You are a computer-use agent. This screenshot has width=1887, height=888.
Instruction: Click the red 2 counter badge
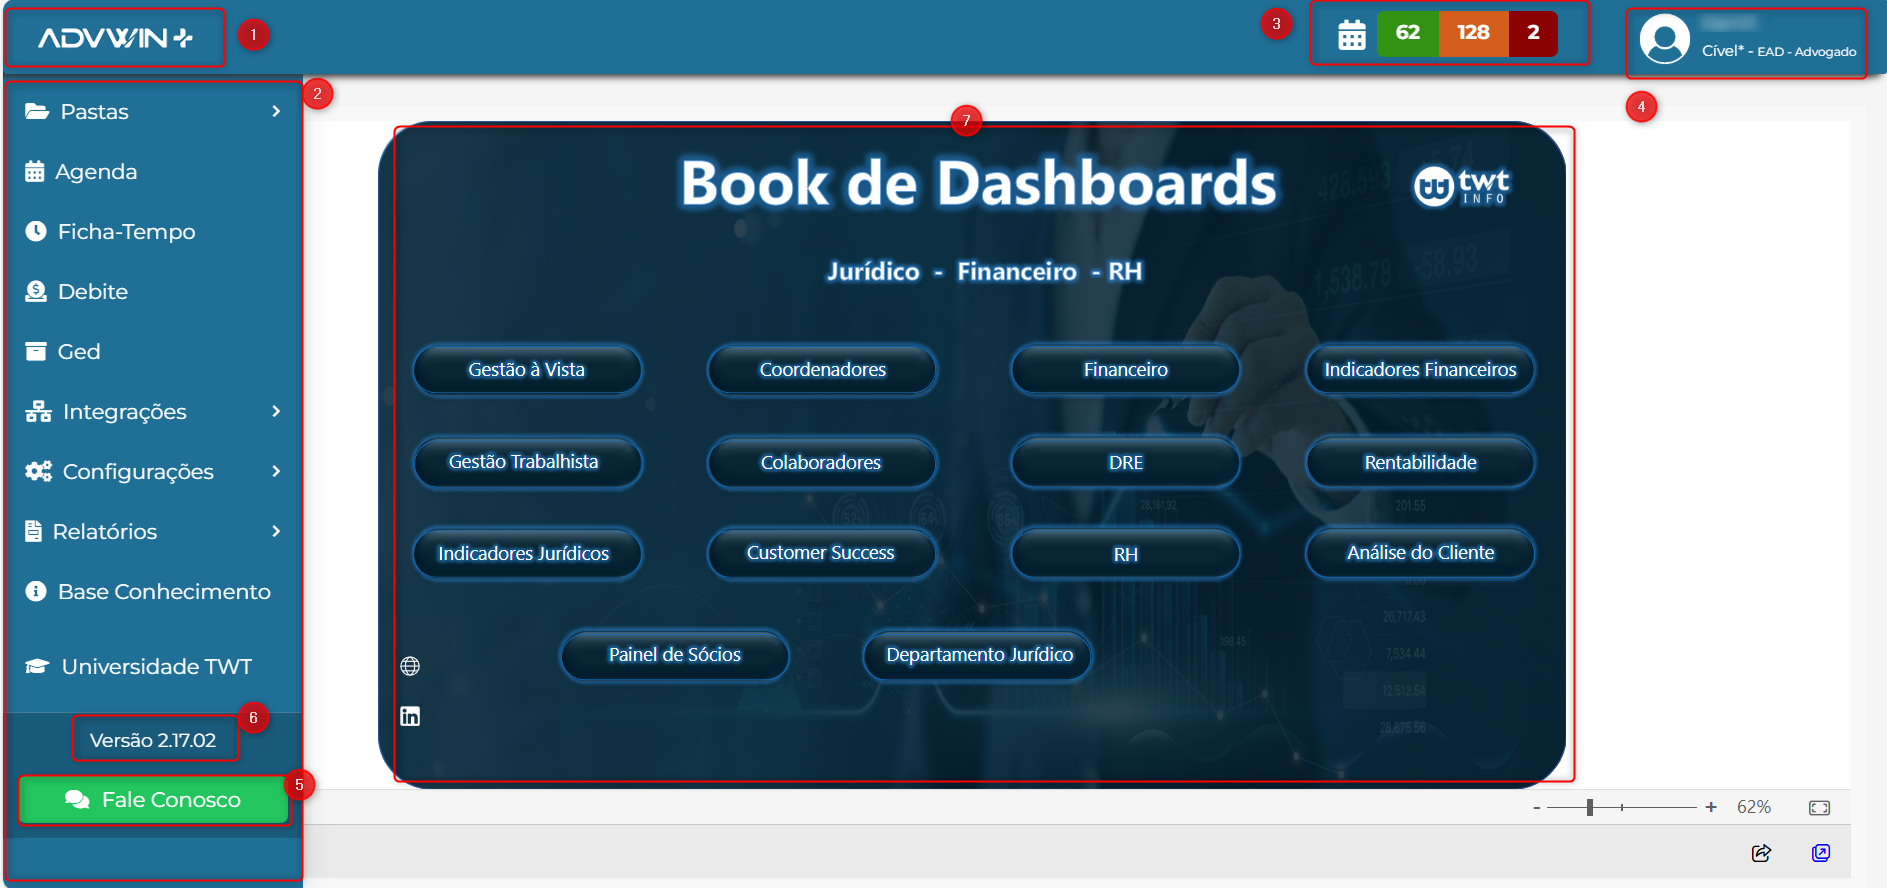pyautogui.click(x=1533, y=33)
